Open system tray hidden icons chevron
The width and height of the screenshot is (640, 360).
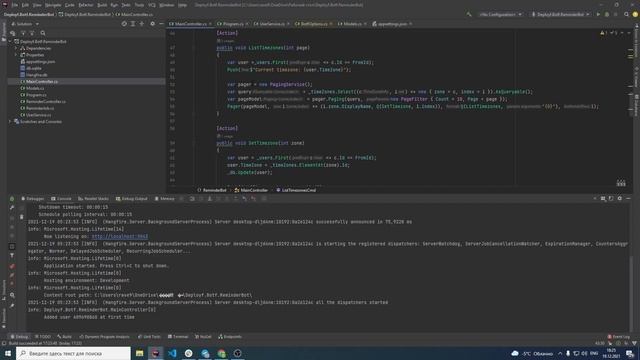tap(560, 353)
